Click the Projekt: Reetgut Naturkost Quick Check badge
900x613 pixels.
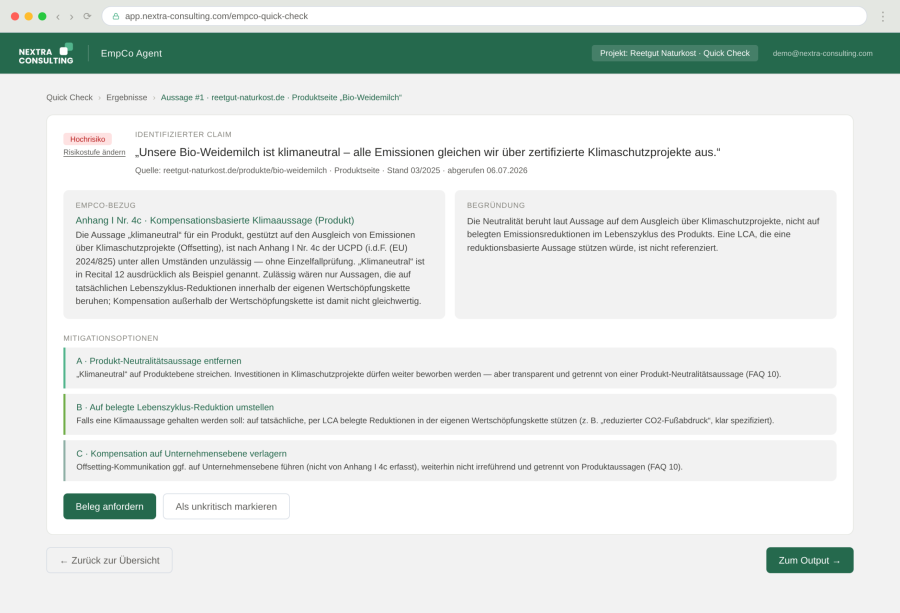point(674,53)
